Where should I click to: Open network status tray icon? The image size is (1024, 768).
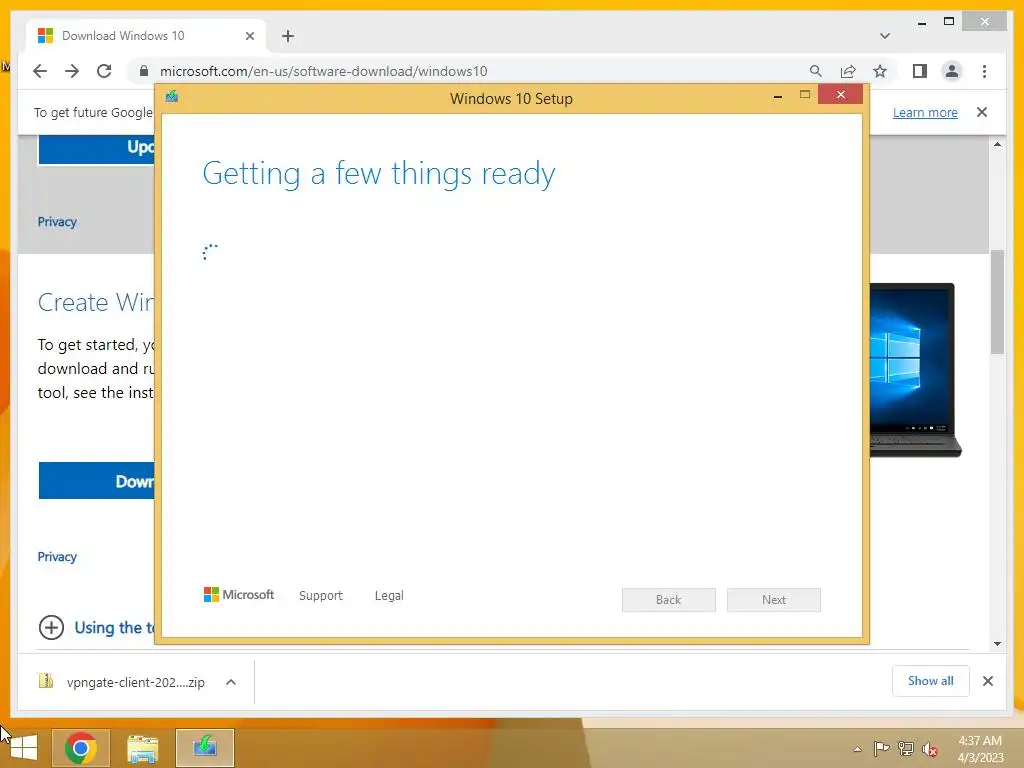(906, 749)
